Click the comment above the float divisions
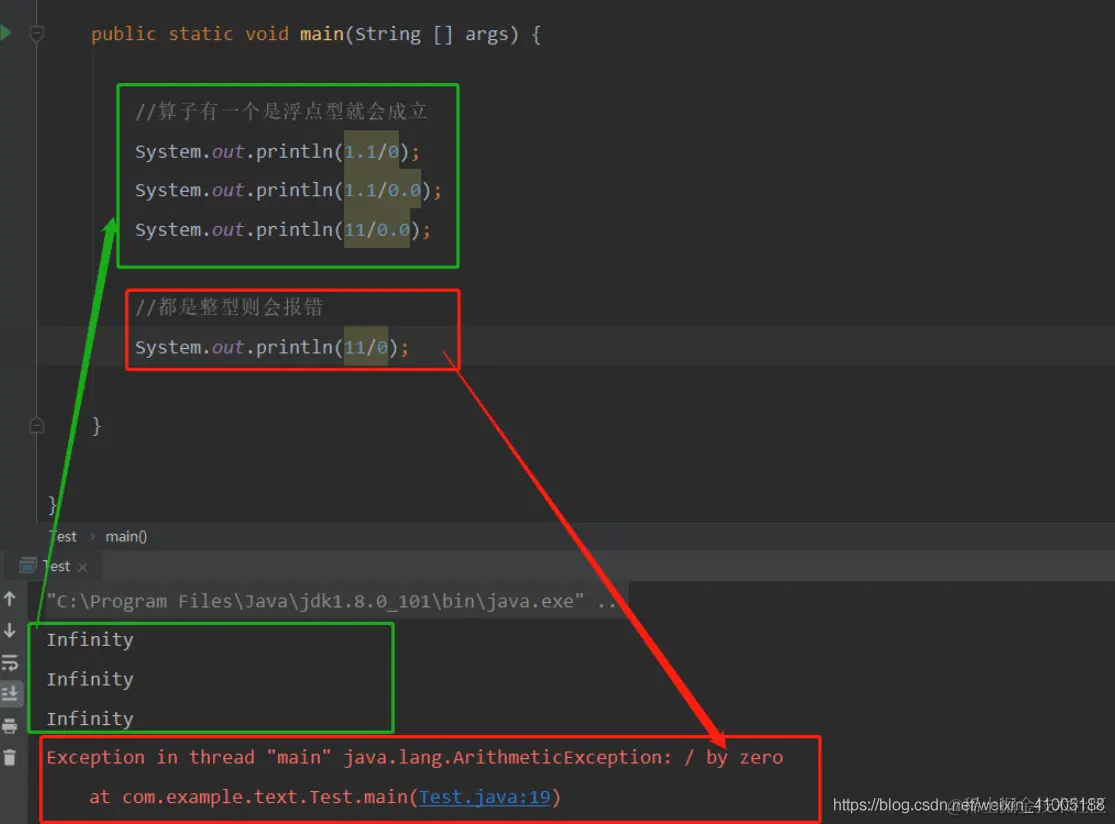 [281, 111]
